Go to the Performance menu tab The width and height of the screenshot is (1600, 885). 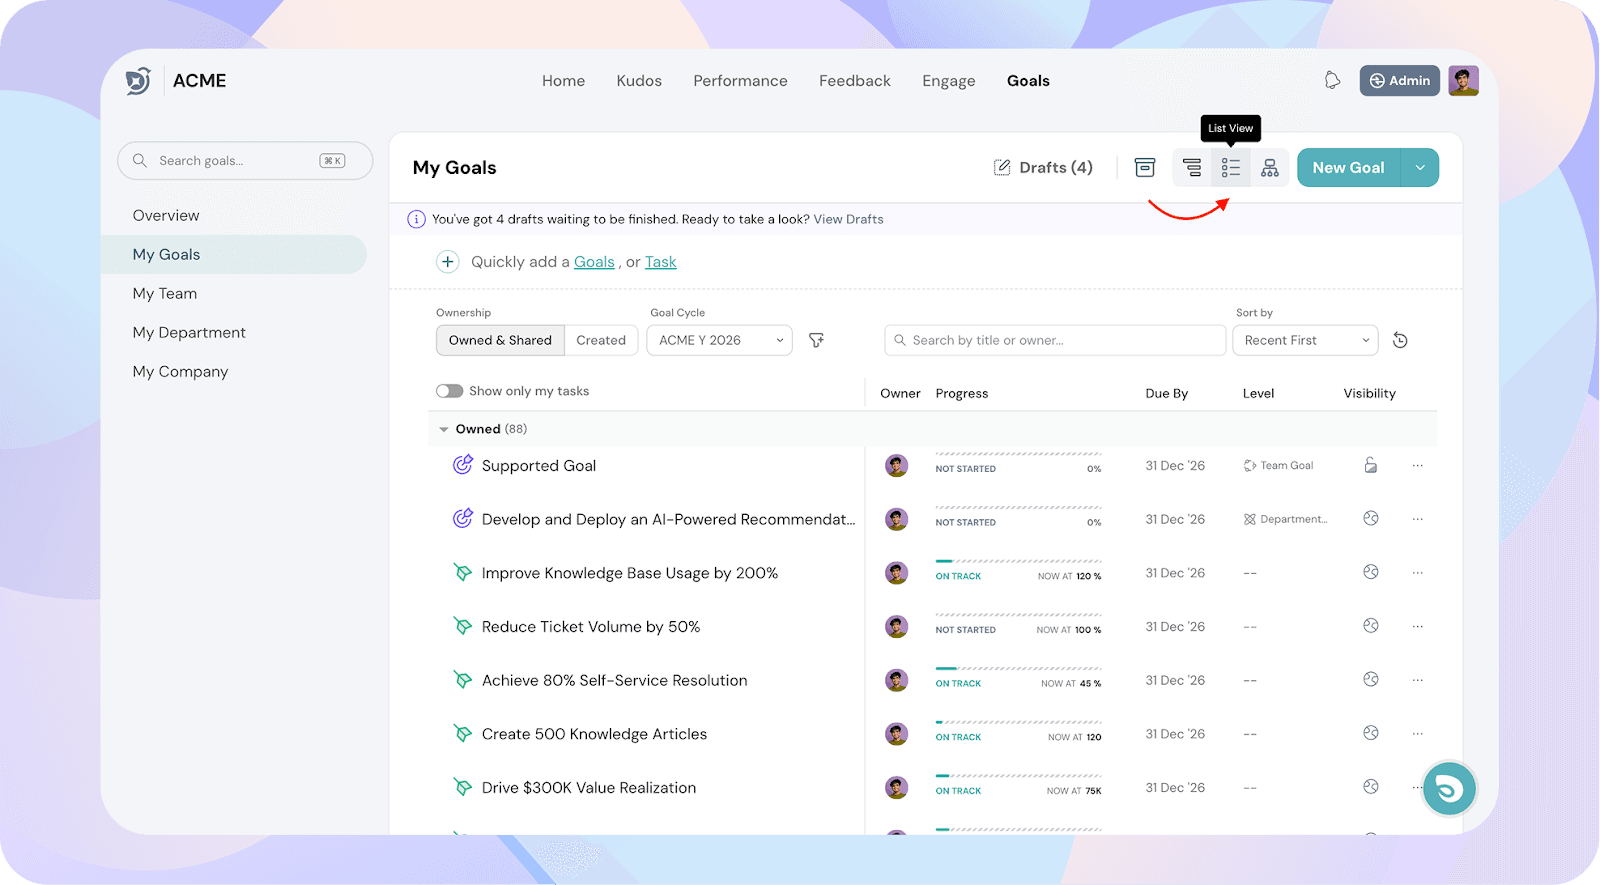click(740, 81)
